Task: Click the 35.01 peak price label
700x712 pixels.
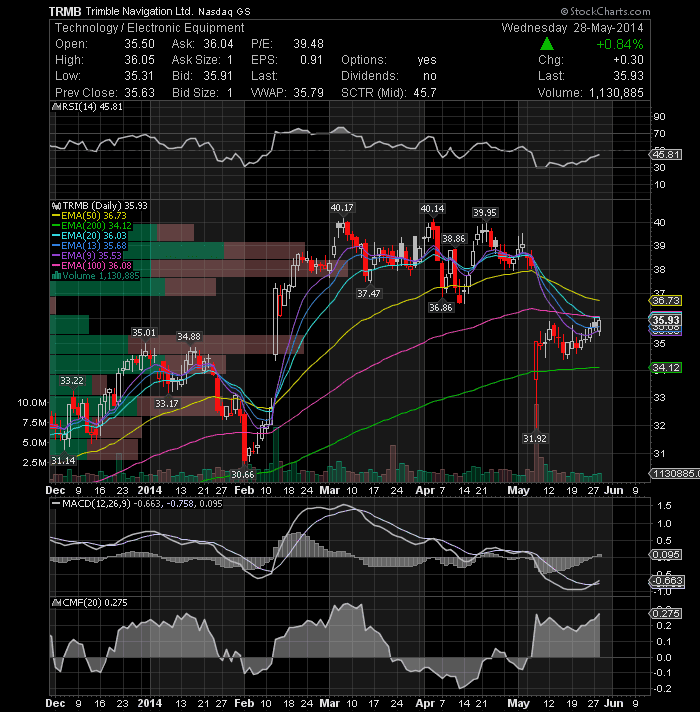Action: pos(144,333)
